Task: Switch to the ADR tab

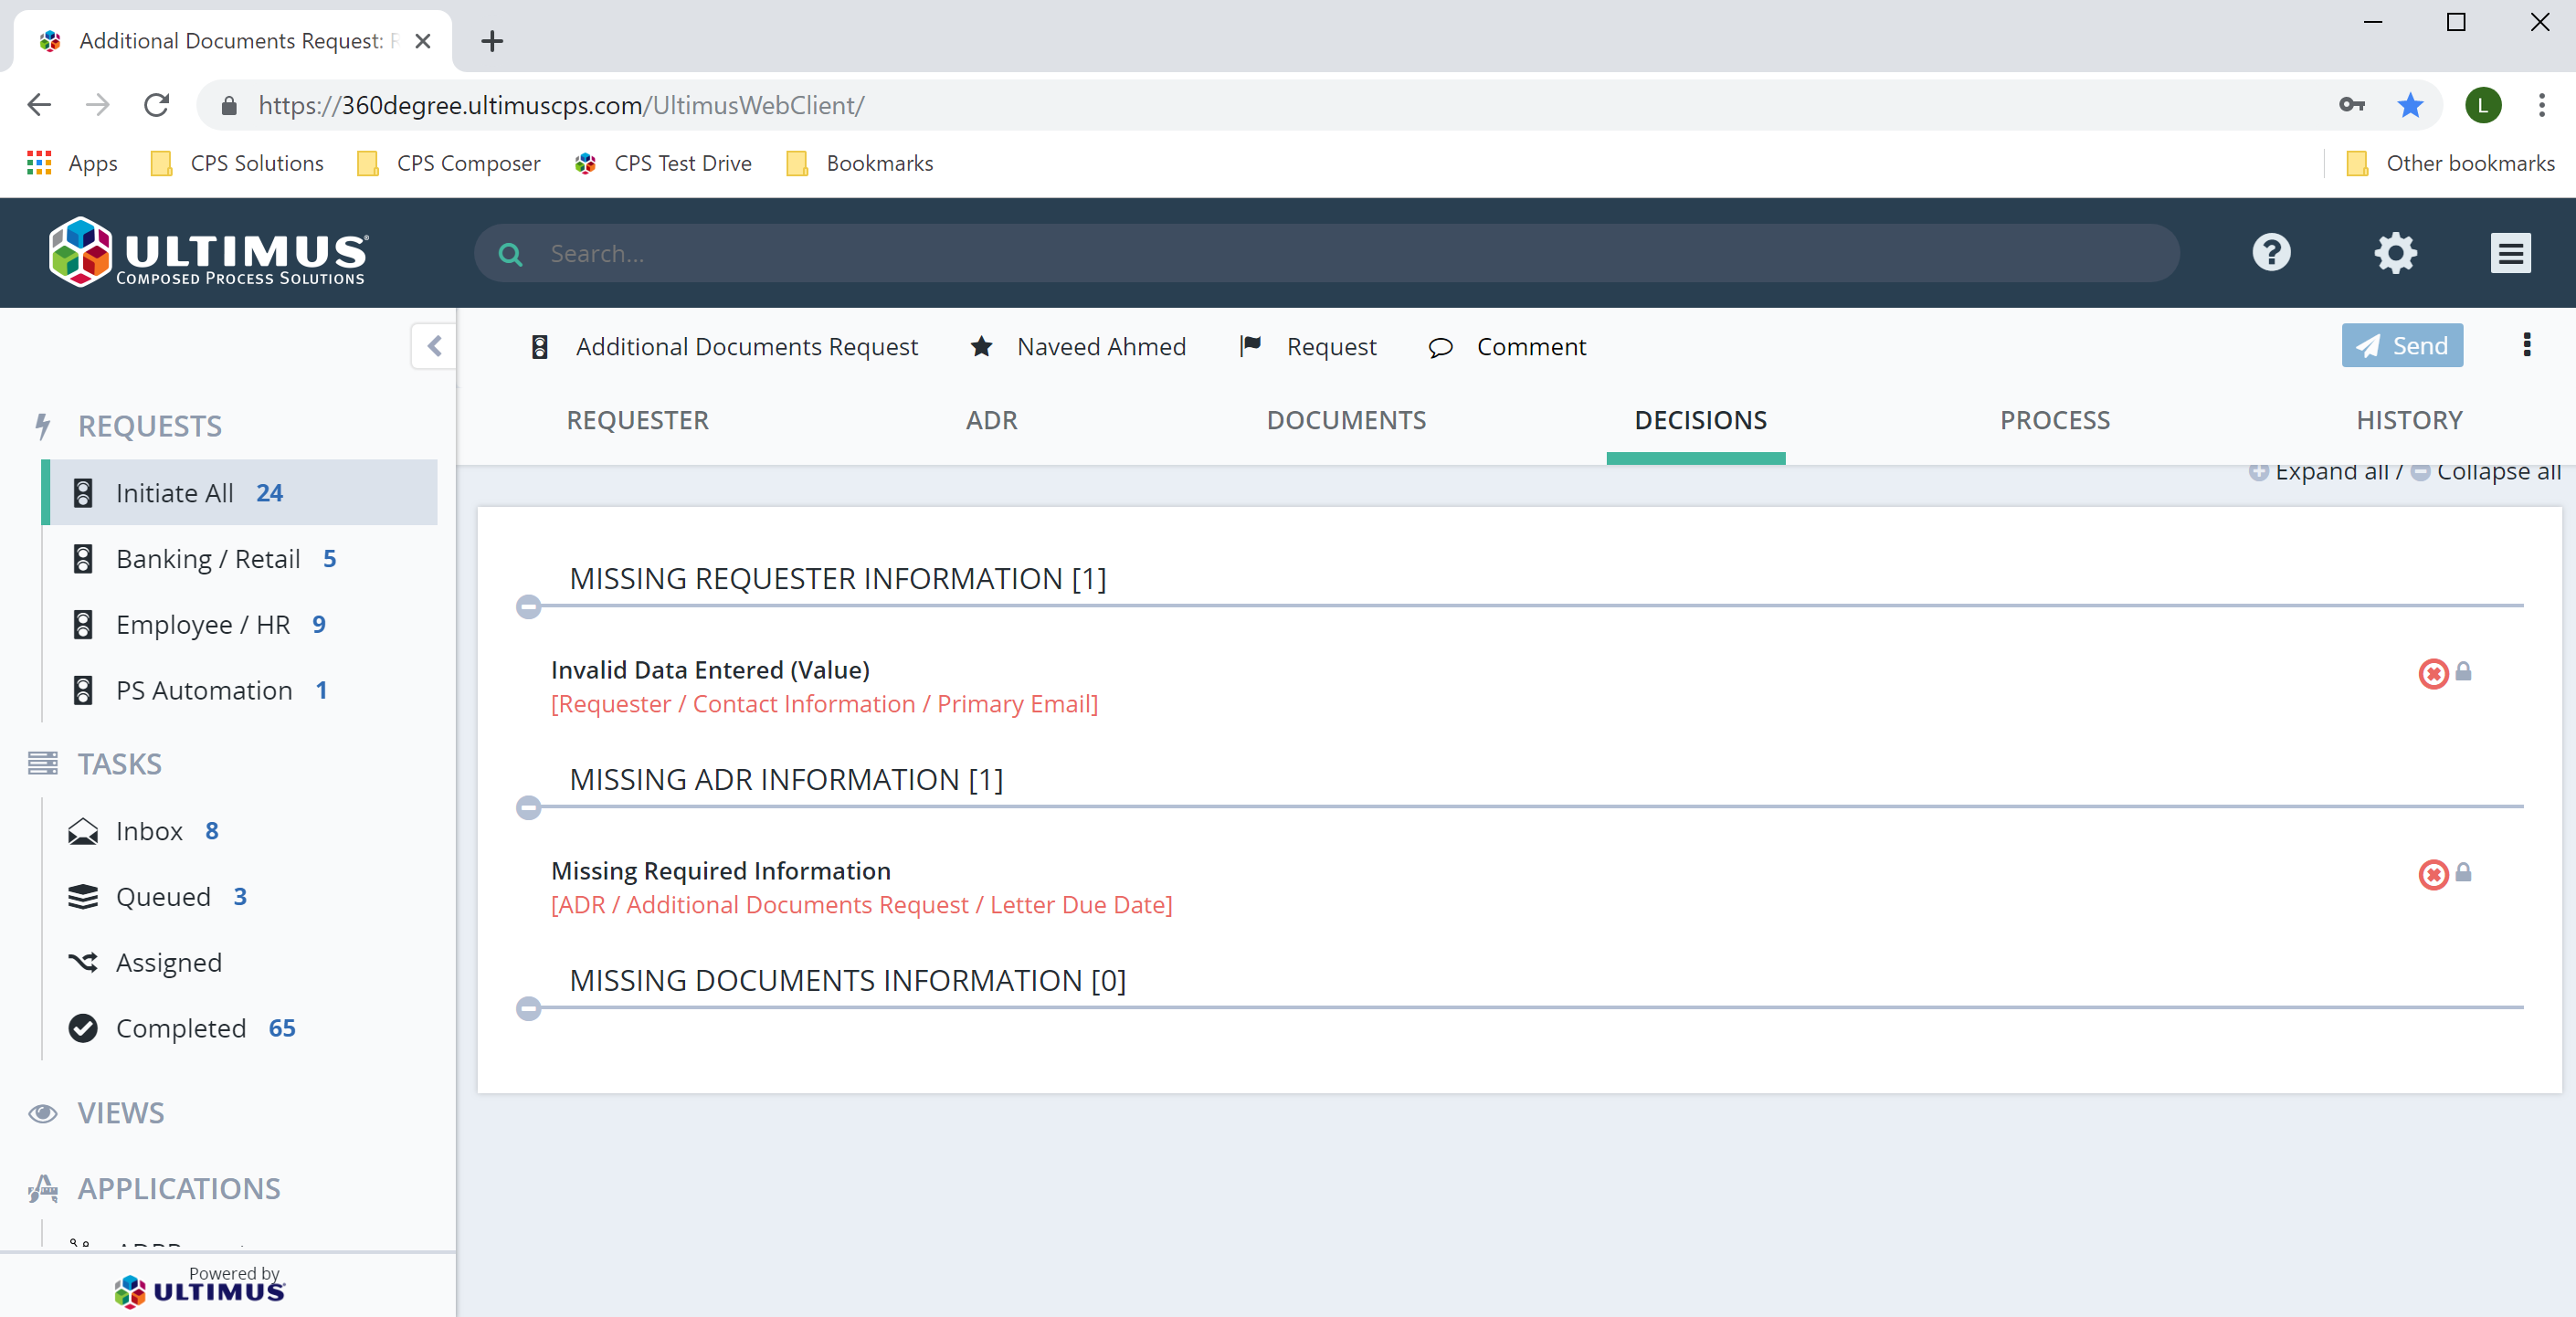Action: click(x=991, y=420)
